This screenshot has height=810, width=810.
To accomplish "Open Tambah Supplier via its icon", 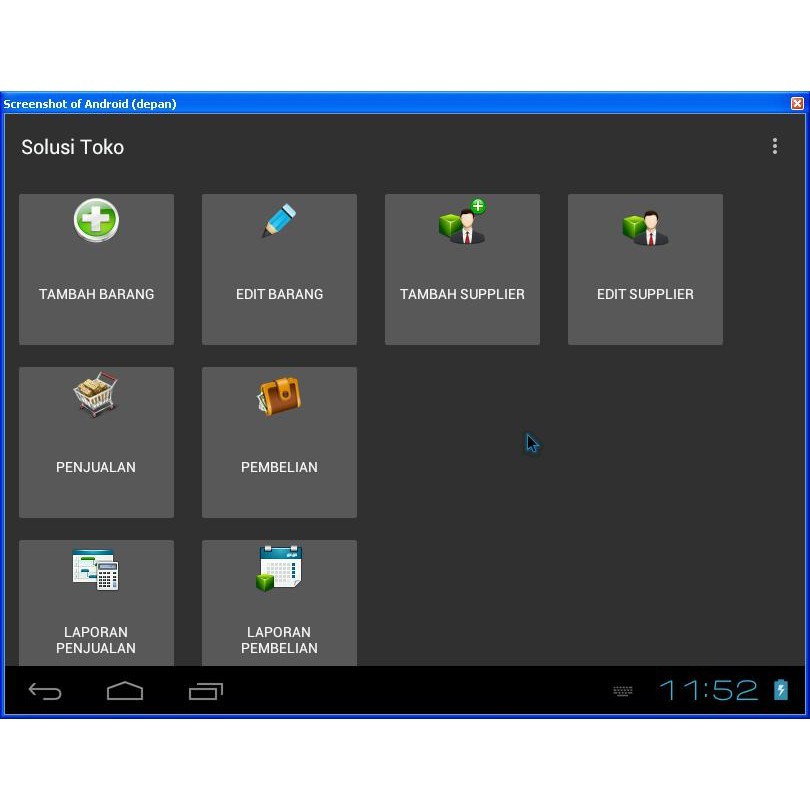I will tap(462, 220).
